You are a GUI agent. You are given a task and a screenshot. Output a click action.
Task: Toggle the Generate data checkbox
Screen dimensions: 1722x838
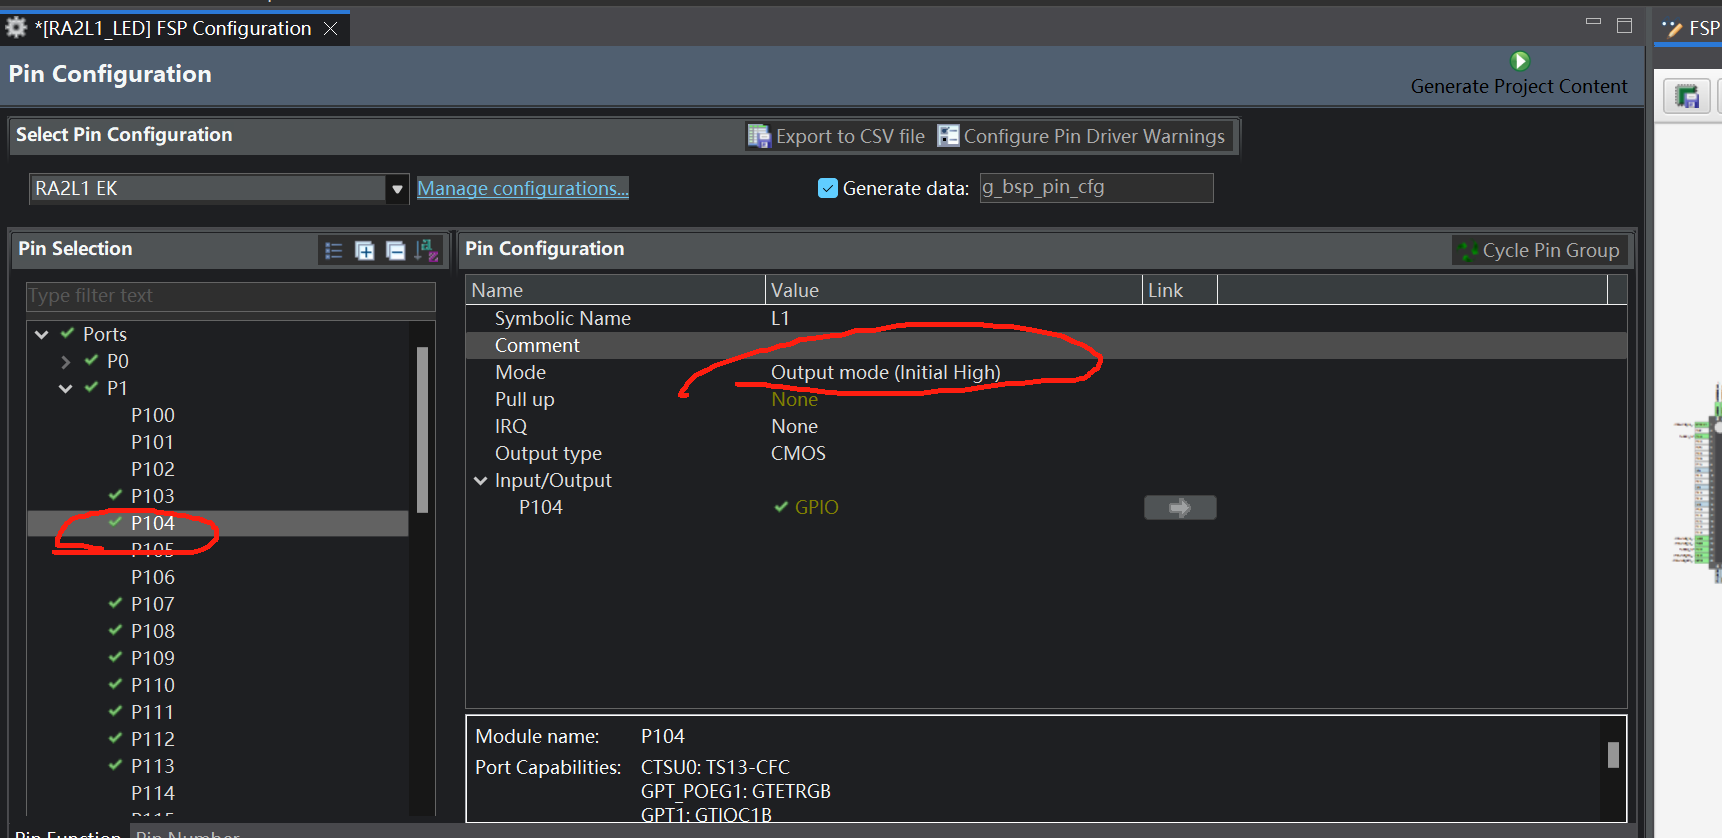(x=828, y=188)
